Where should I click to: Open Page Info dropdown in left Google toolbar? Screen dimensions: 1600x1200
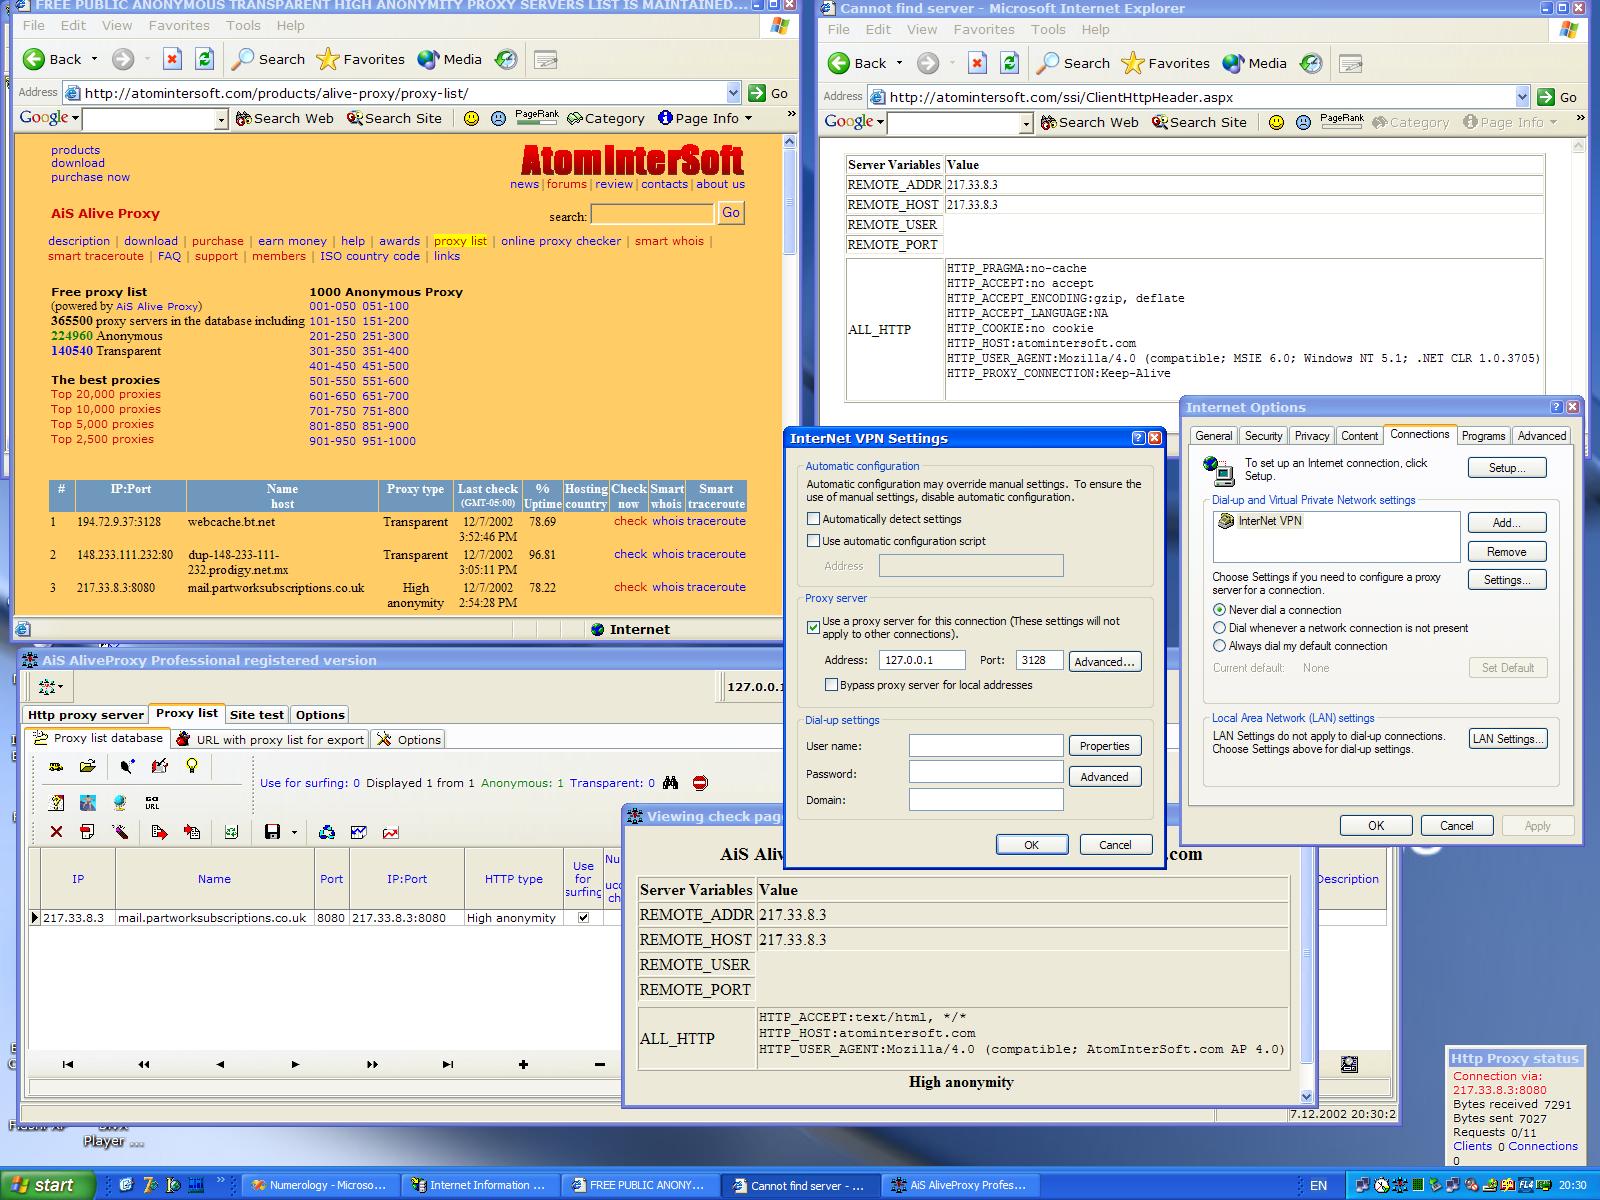coord(748,118)
